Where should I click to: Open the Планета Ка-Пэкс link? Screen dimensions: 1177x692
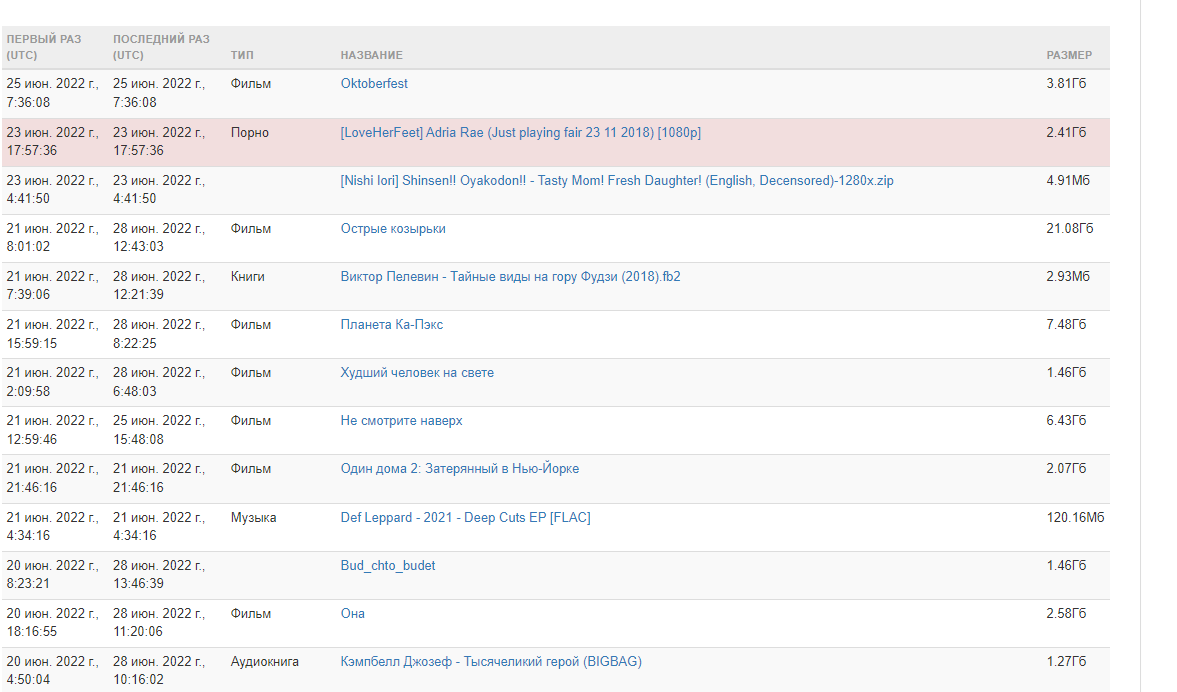click(392, 324)
